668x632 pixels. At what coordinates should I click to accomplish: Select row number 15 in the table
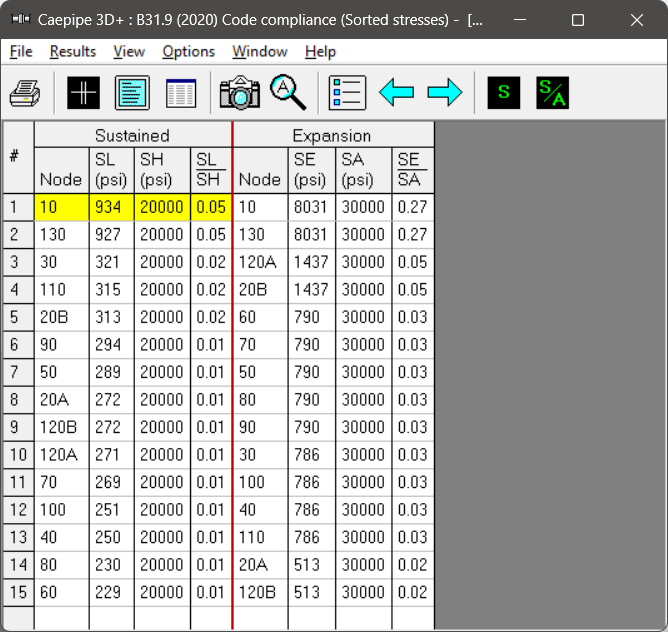pyautogui.click(x=16, y=593)
